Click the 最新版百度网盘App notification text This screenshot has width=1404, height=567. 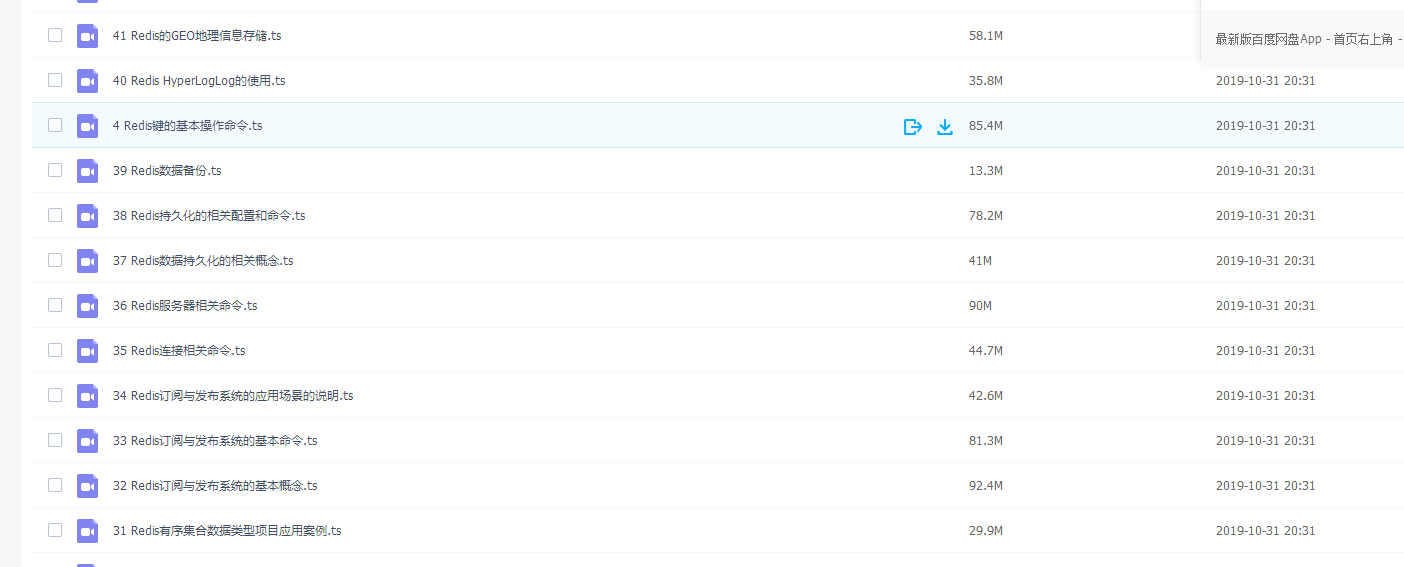[1309, 39]
